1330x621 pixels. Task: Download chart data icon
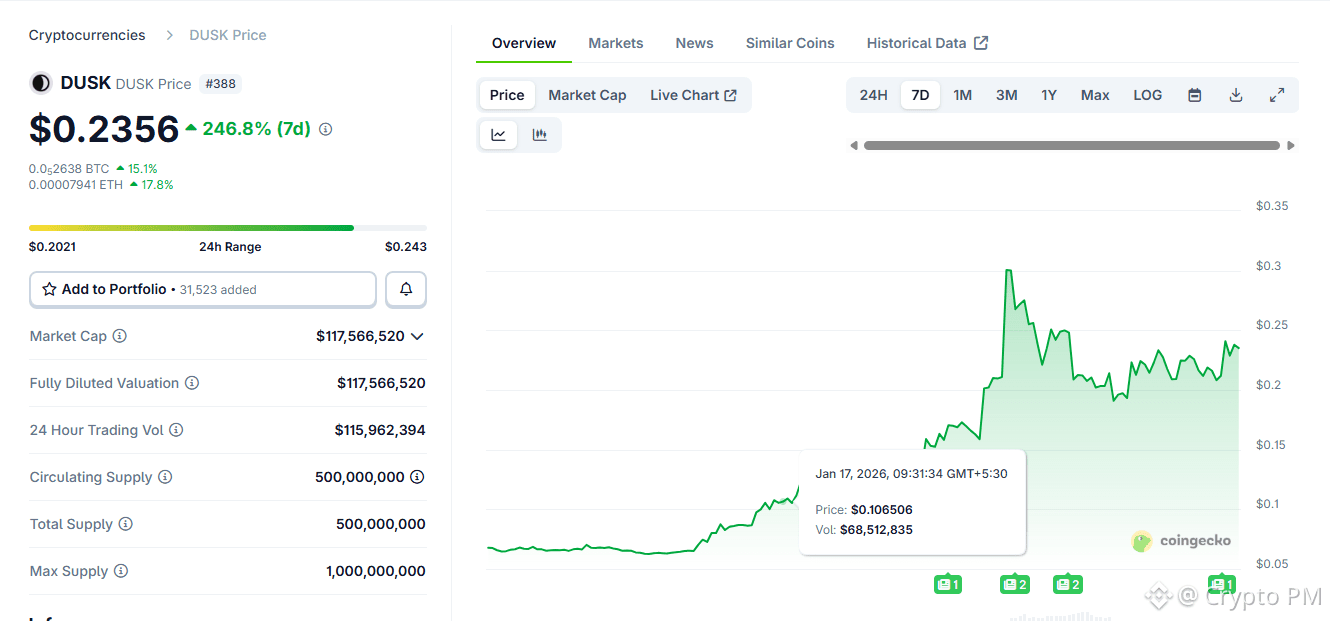[x=1236, y=95]
